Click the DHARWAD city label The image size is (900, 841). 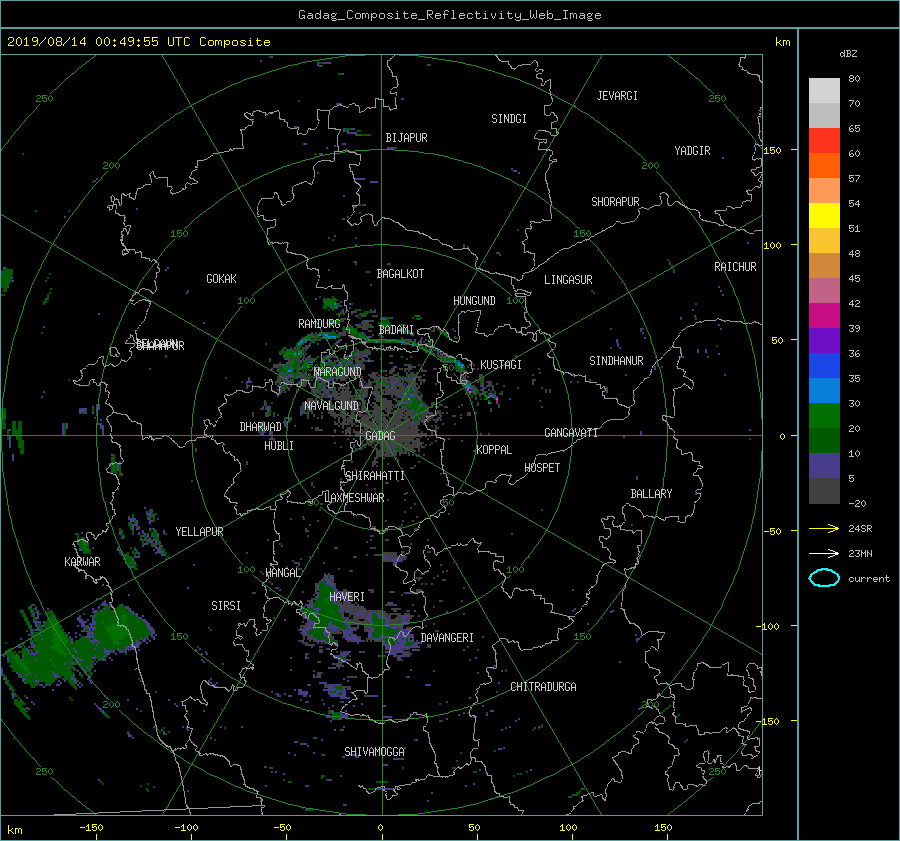pos(260,427)
